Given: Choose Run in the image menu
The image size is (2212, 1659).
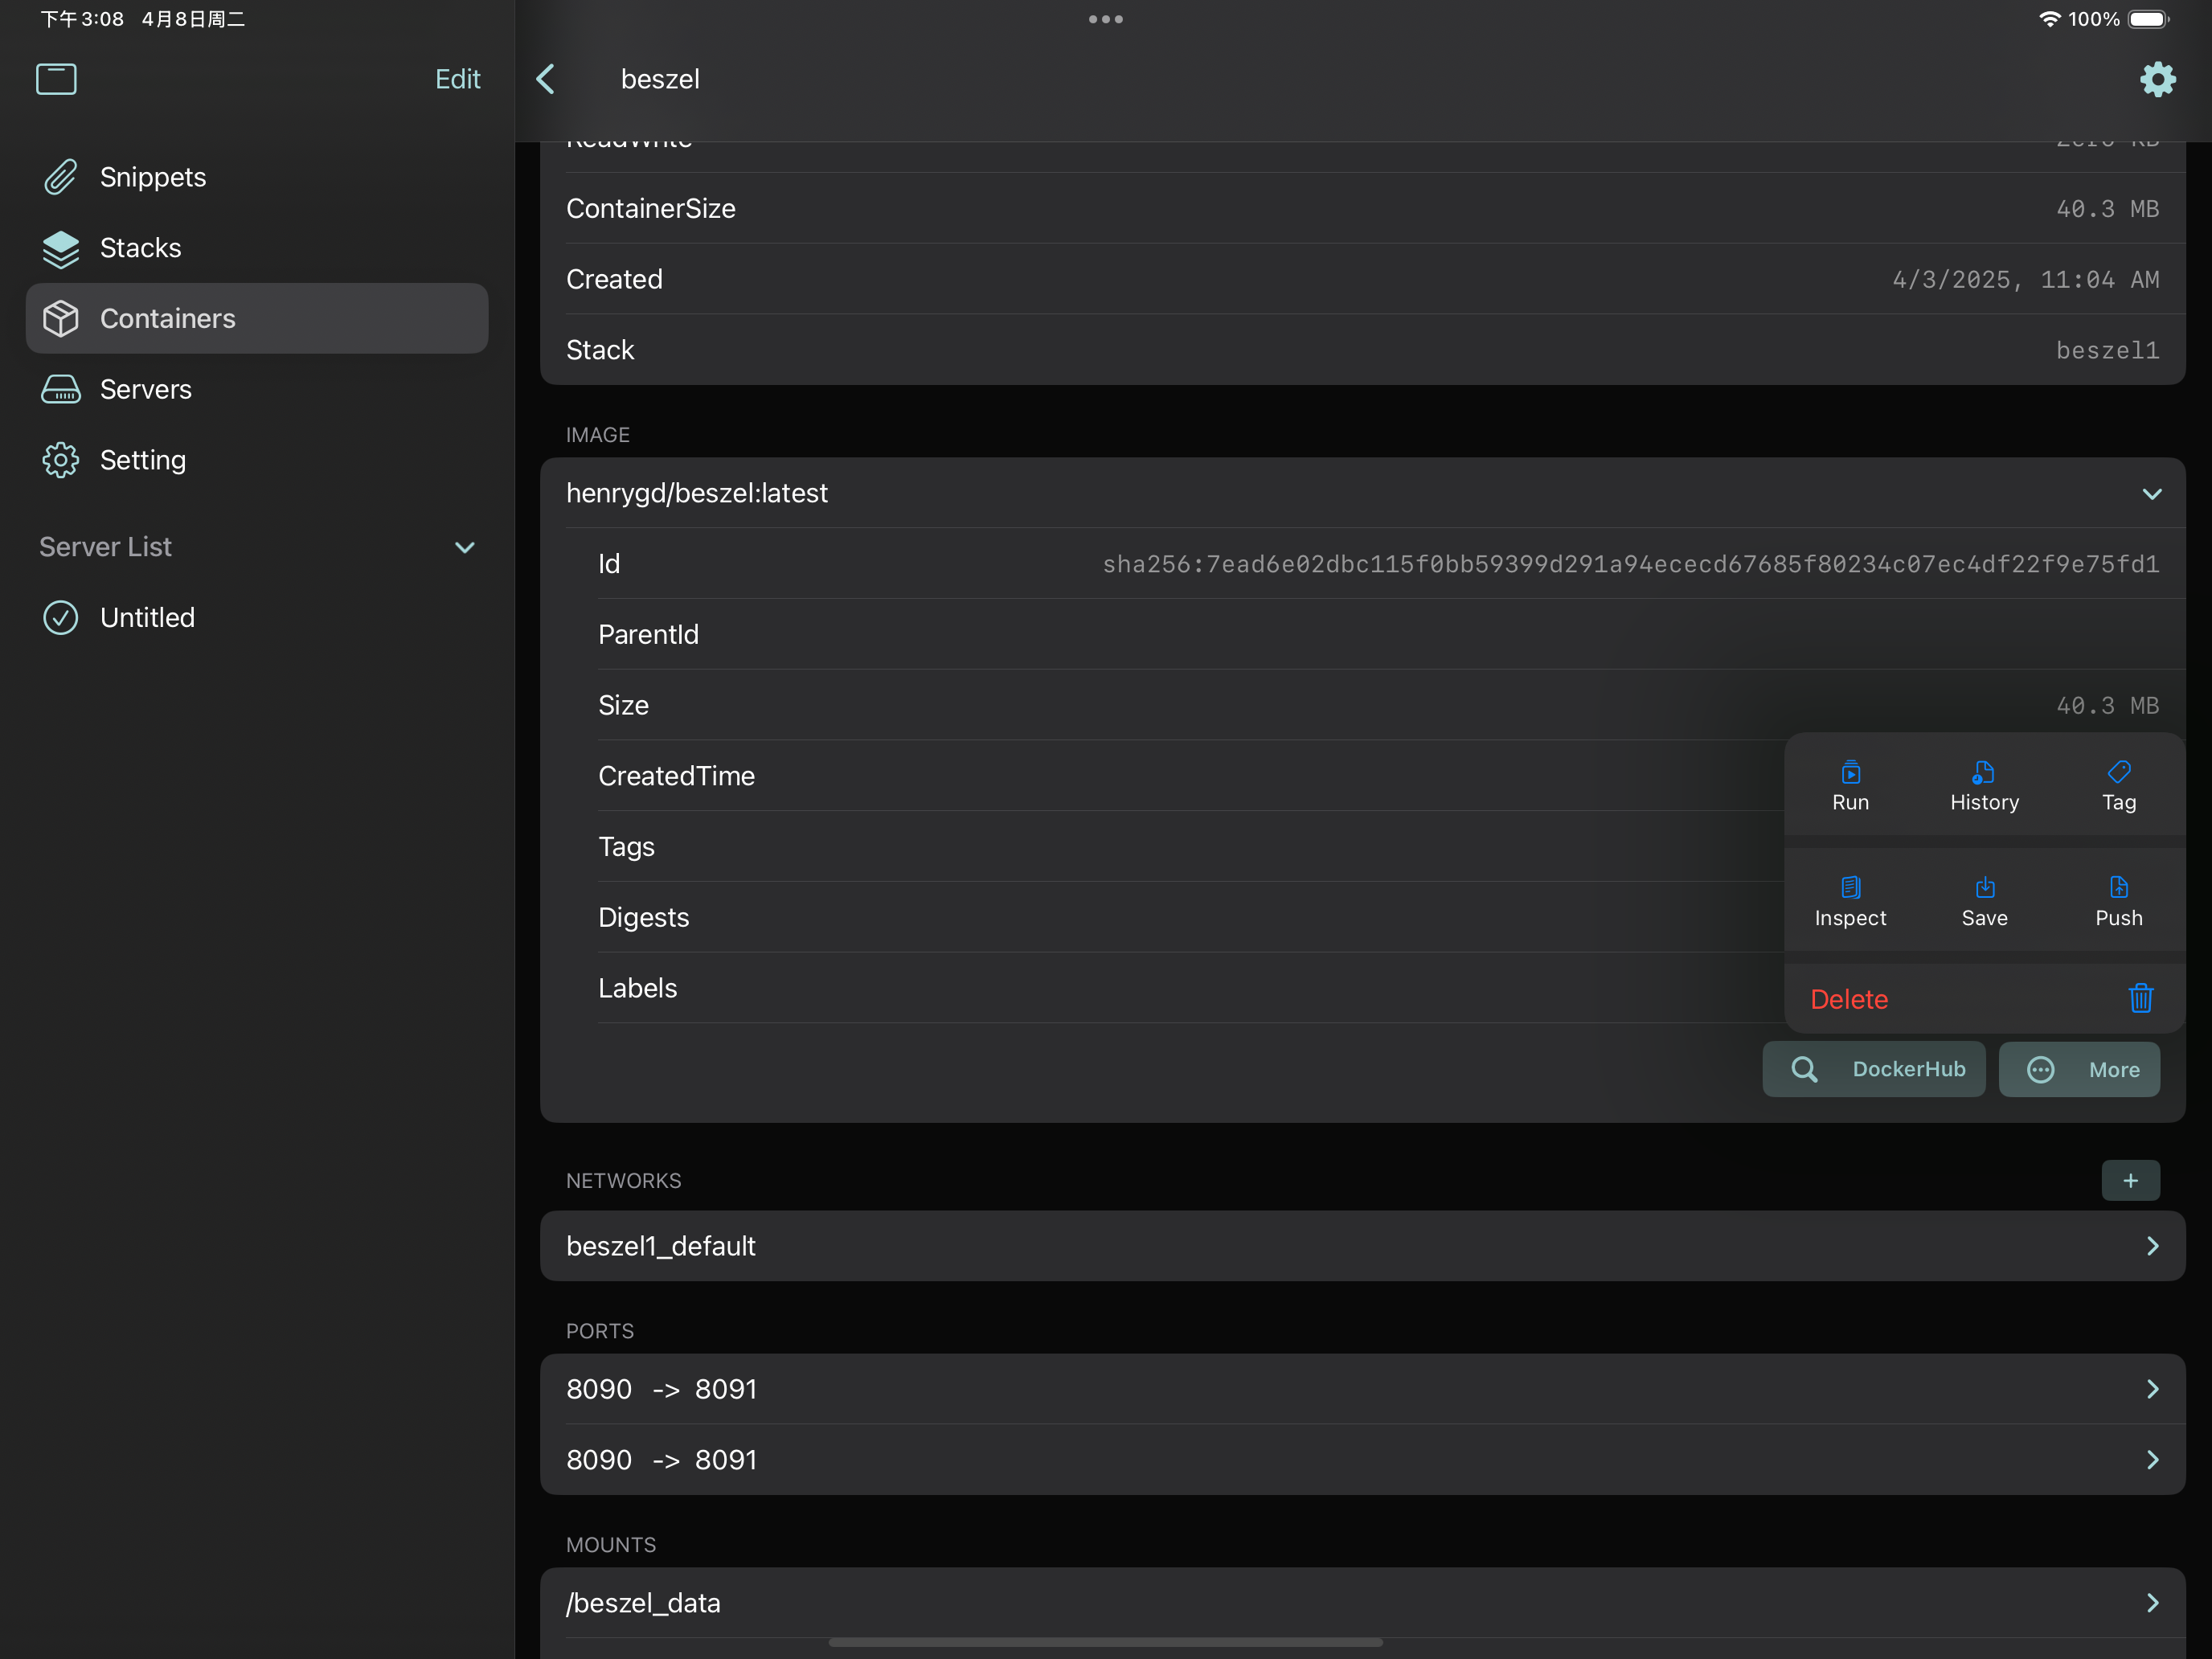Looking at the screenshot, I should click(1850, 785).
